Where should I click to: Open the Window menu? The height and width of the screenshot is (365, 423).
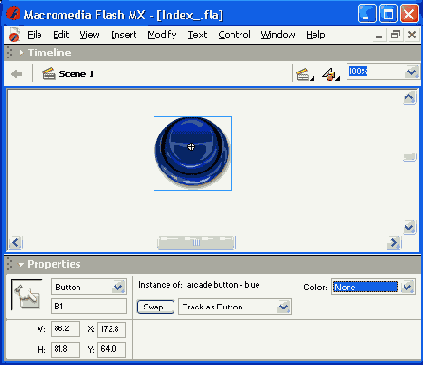278,35
